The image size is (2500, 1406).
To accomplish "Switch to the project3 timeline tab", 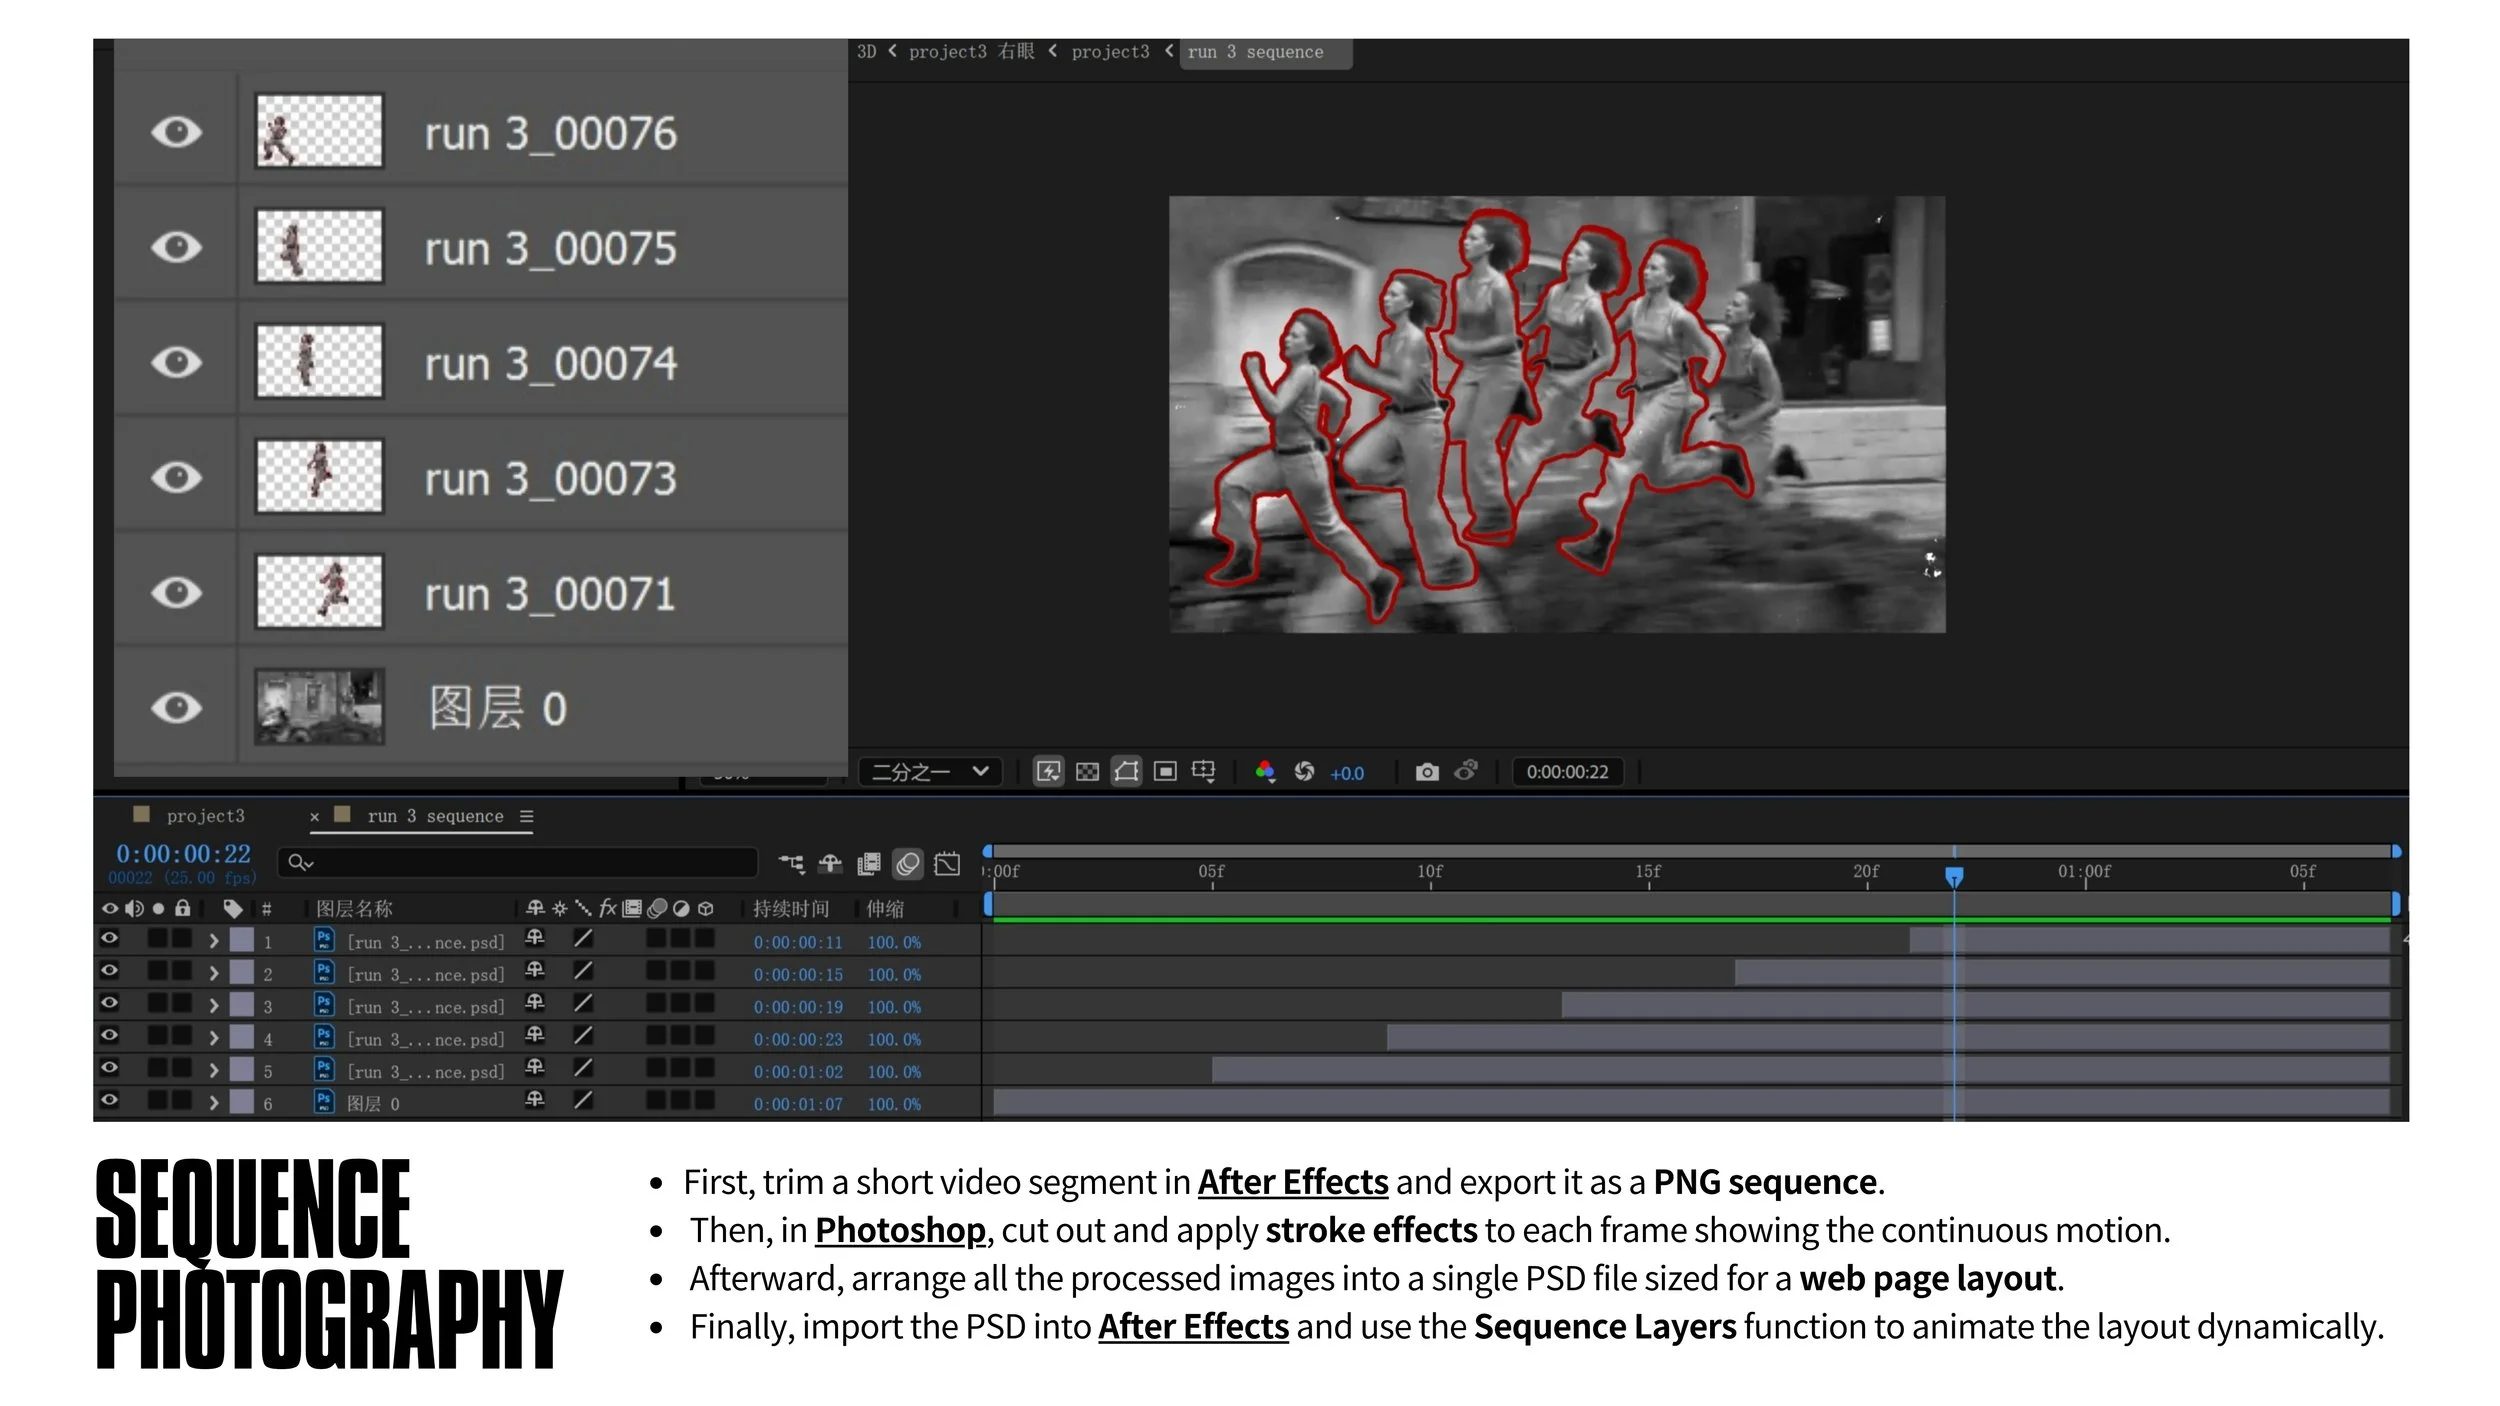I will point(205,816).
